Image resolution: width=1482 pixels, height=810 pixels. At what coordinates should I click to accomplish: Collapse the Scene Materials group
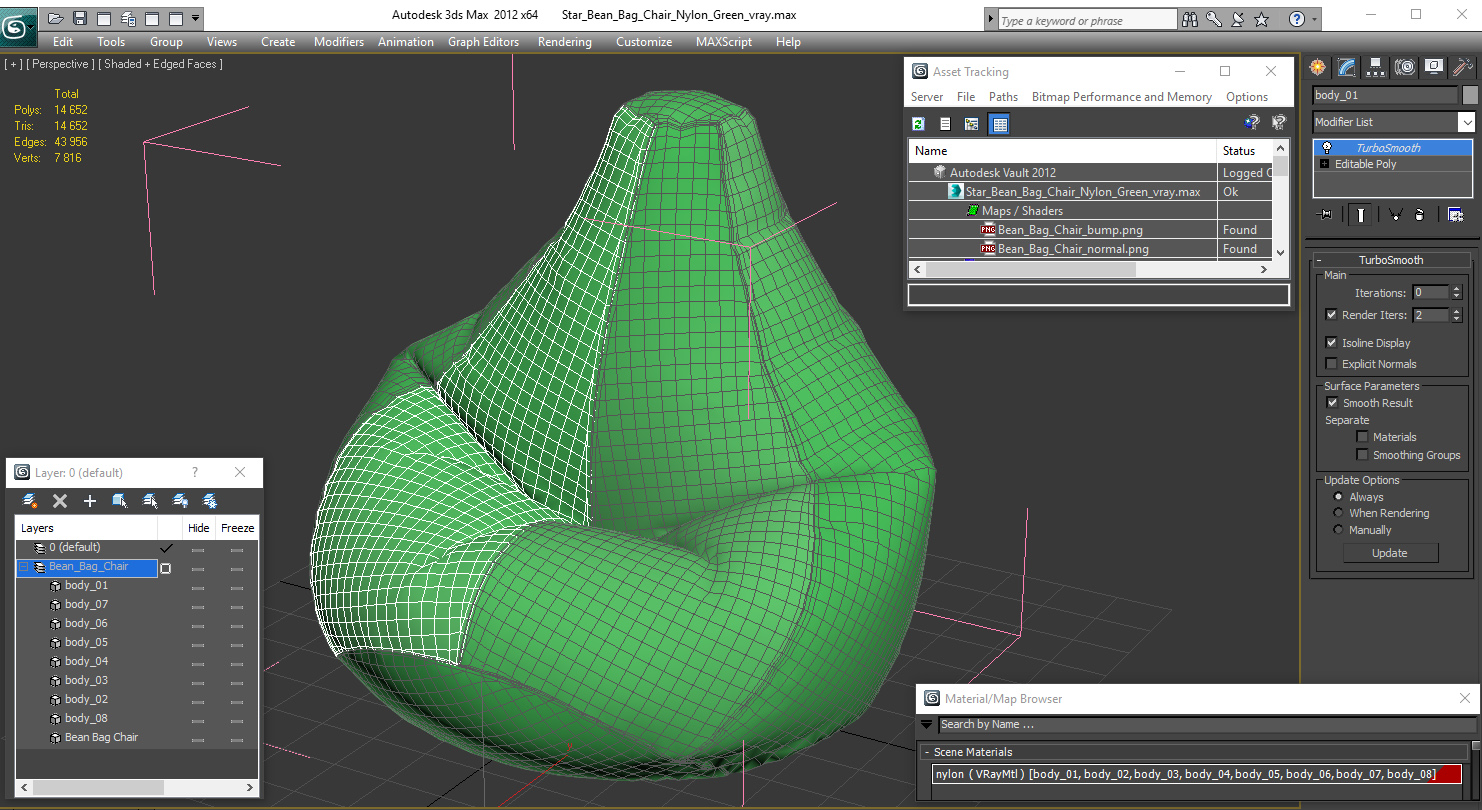click(926, 752)
